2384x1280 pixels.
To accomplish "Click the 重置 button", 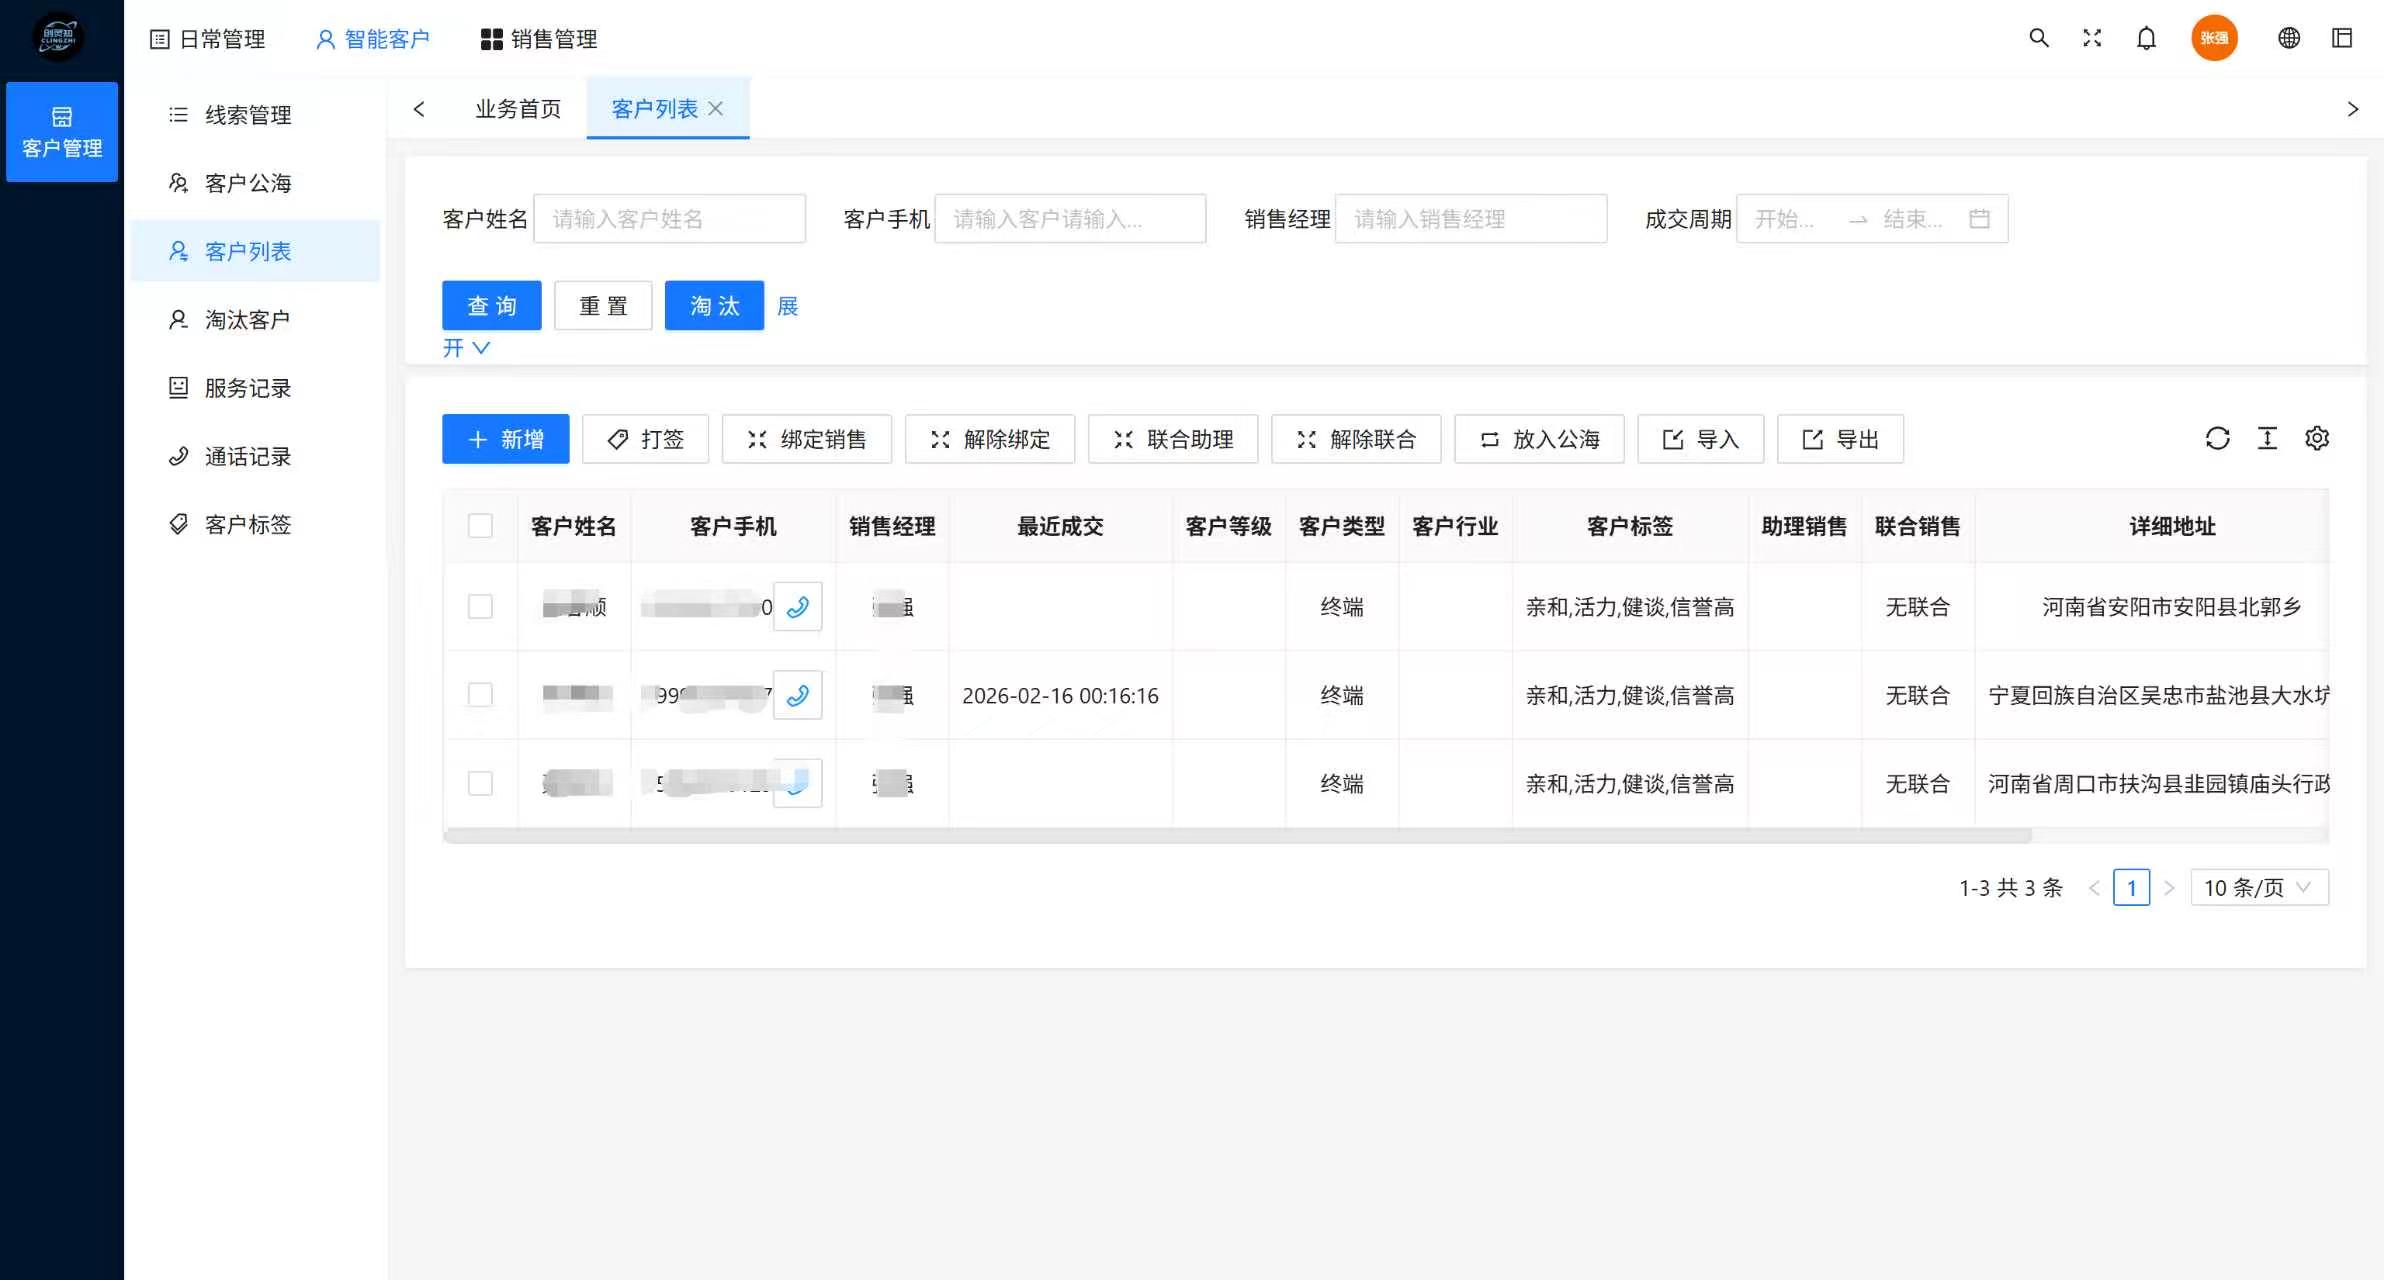I will pos(603,305).
